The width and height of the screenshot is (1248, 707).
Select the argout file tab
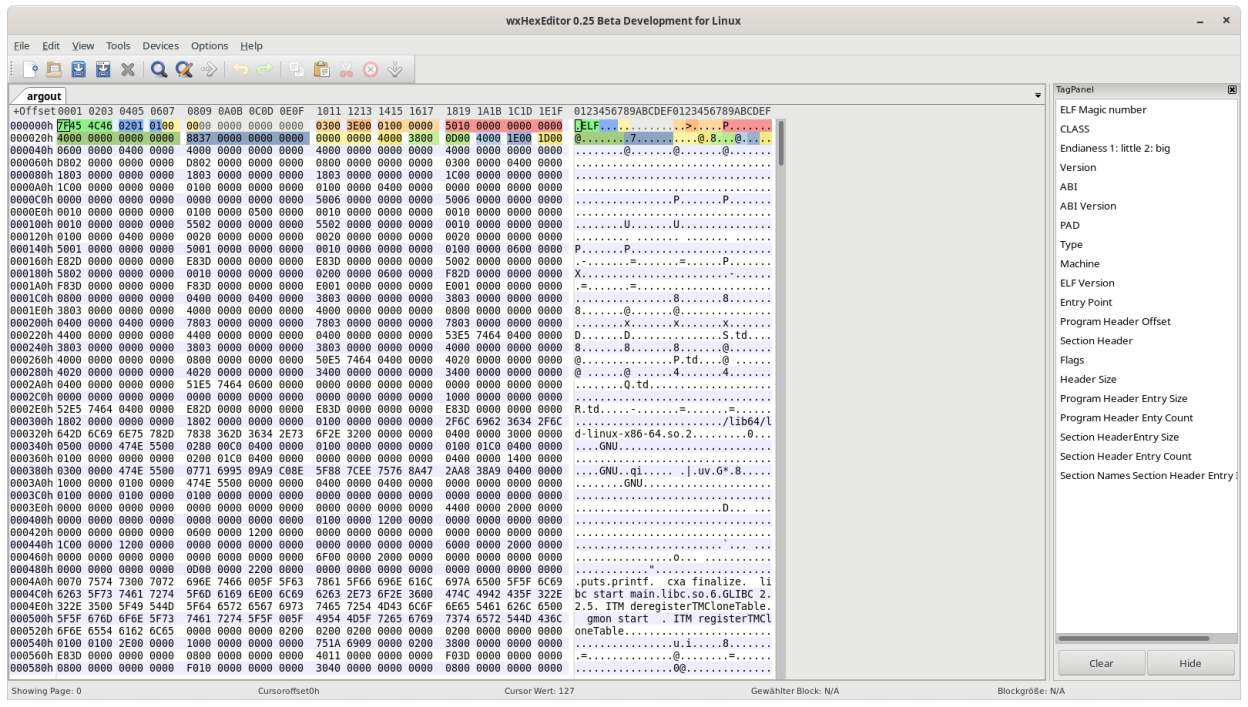click(x=46, y=96)
